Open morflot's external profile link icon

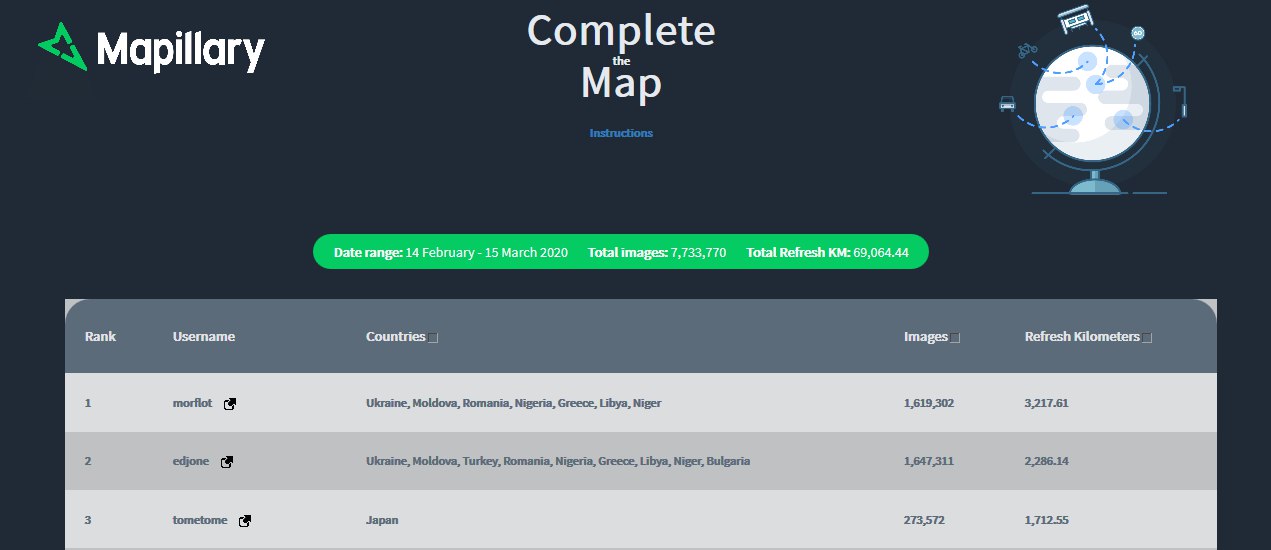(230, 404)
